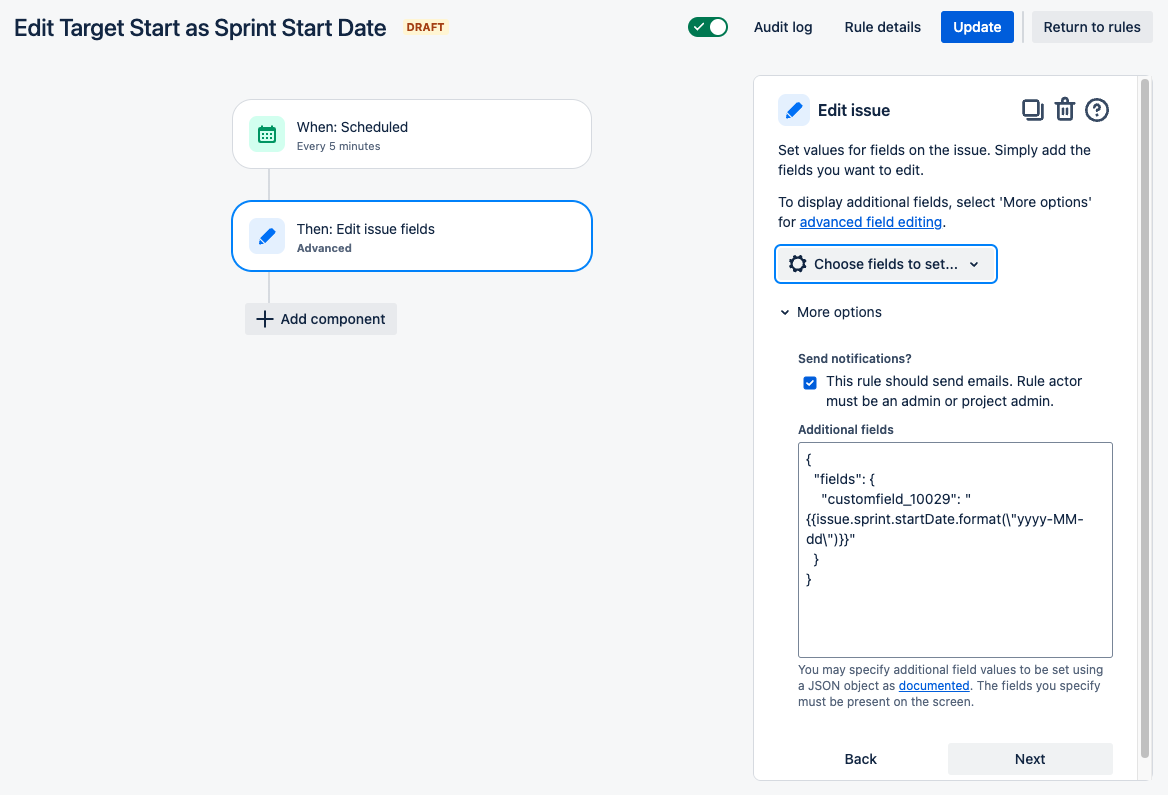The image size is (1168, 795).
Task: Click the Scheduled trigger calendar icon
Action: 267,134
